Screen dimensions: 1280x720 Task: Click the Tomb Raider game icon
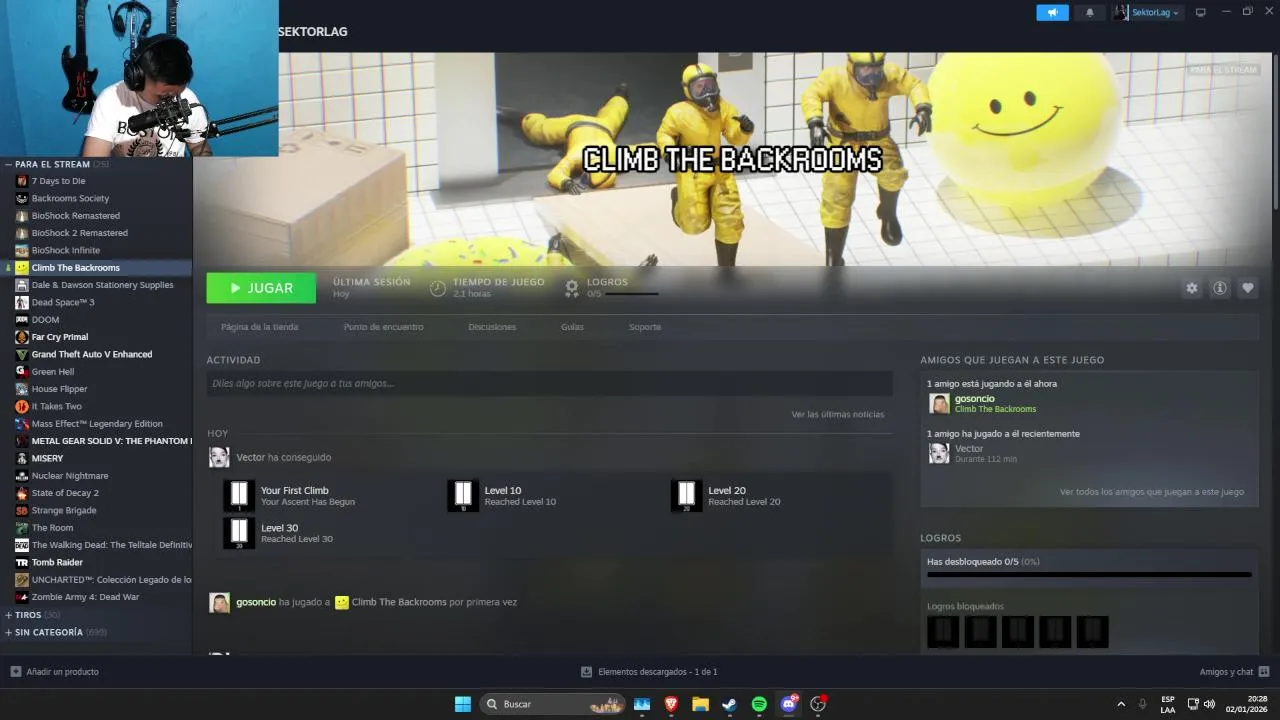coord(22,562)
